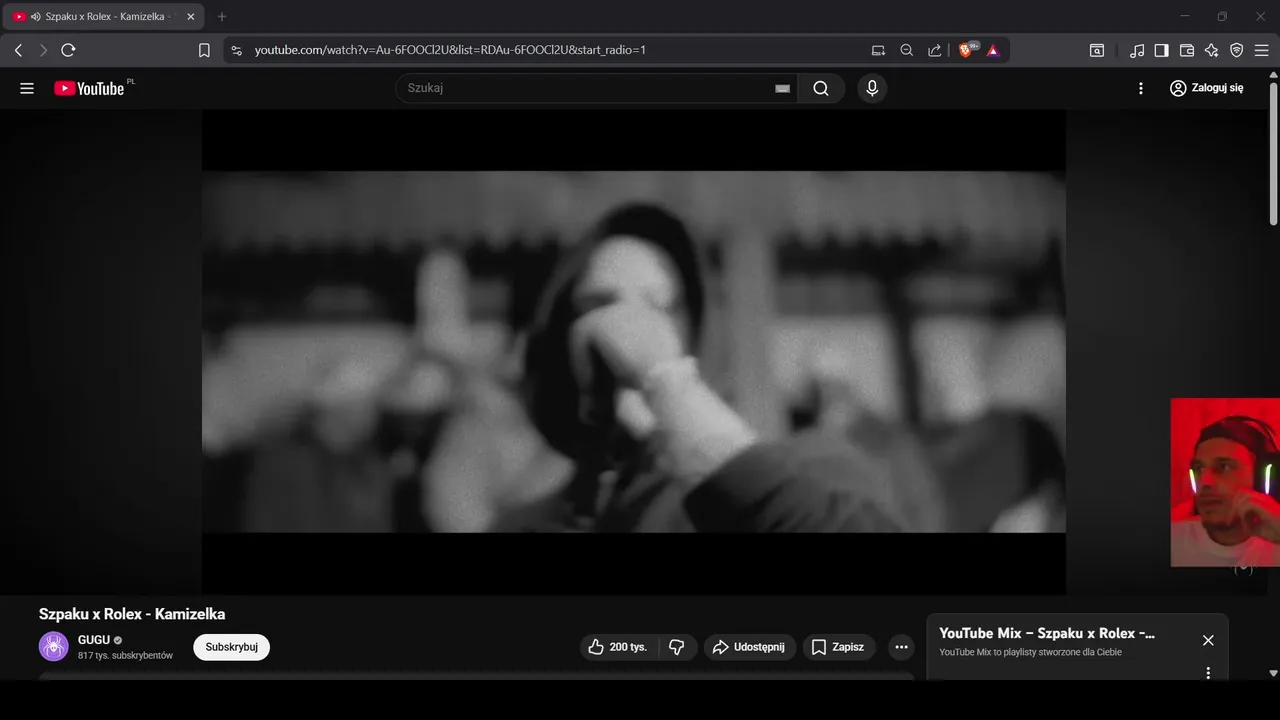Open the YouTube guide hamburger menu
Image resolution: width=1280 pixels, height=720 pixels.
pyautogui.click(x=27, y=88)
